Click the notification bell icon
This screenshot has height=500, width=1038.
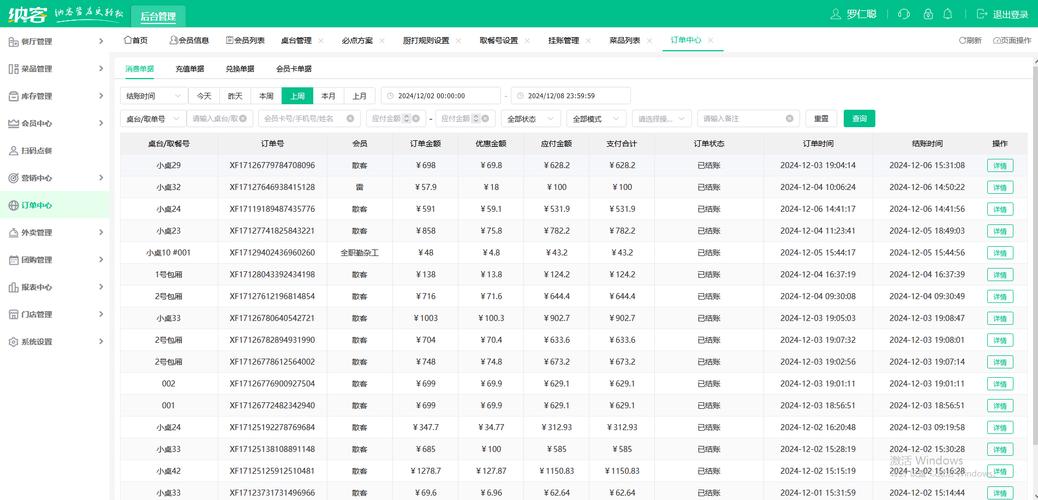pyautogui.click(x=948, y=14)
